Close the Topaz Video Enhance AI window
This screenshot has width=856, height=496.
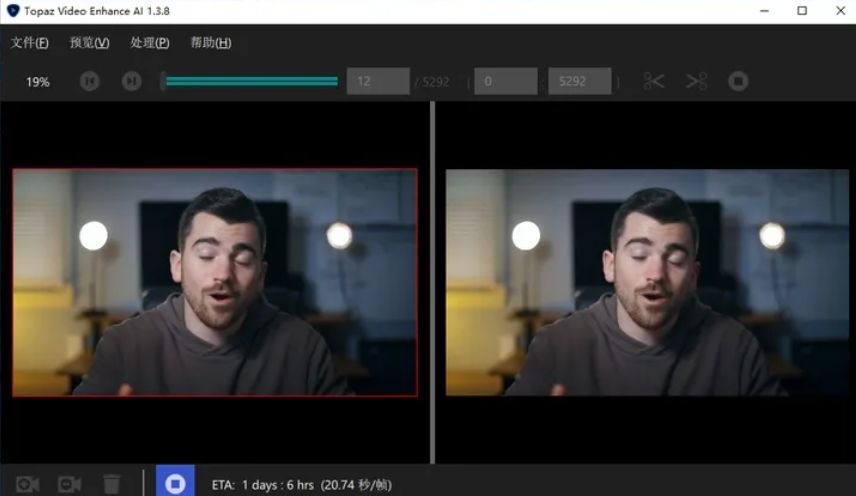coord(841,11)
